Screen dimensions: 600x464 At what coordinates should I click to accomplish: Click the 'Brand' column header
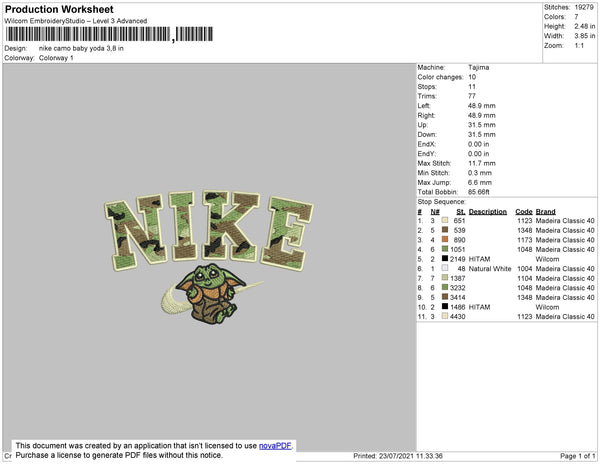coord(545,212)
